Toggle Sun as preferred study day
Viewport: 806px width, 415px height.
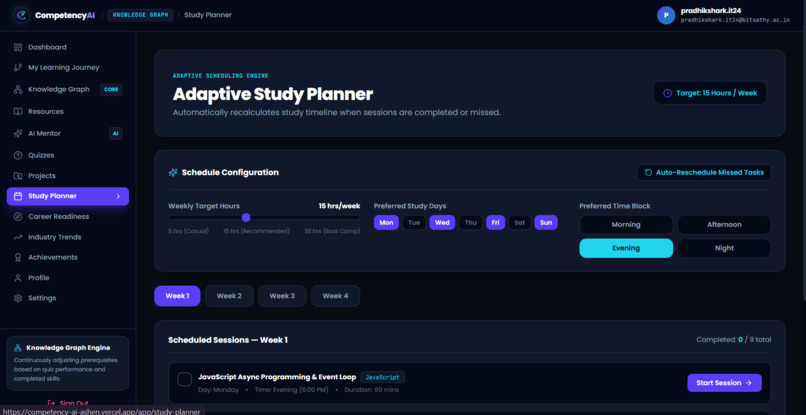pyautogui.click(x=546, y=223)
